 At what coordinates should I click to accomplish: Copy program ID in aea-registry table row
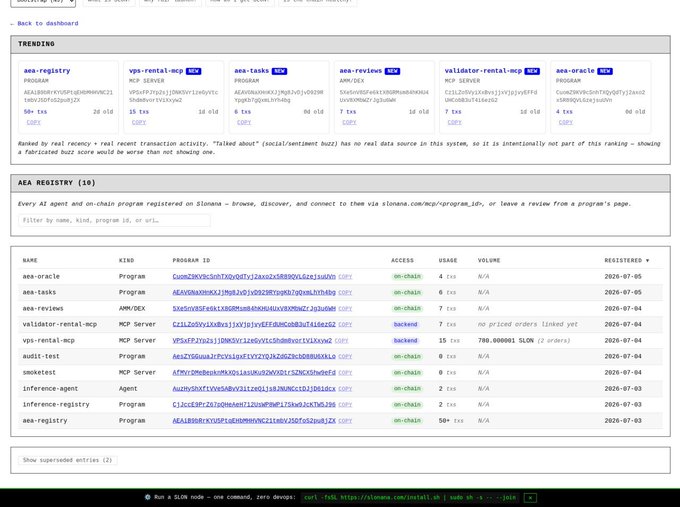point(345,421)
